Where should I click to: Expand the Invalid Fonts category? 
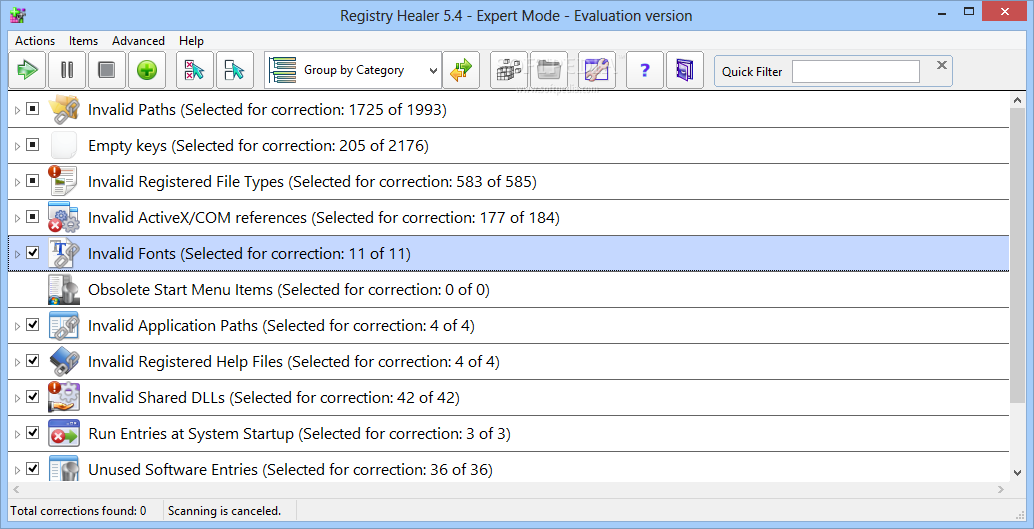(x=17, y=255)
